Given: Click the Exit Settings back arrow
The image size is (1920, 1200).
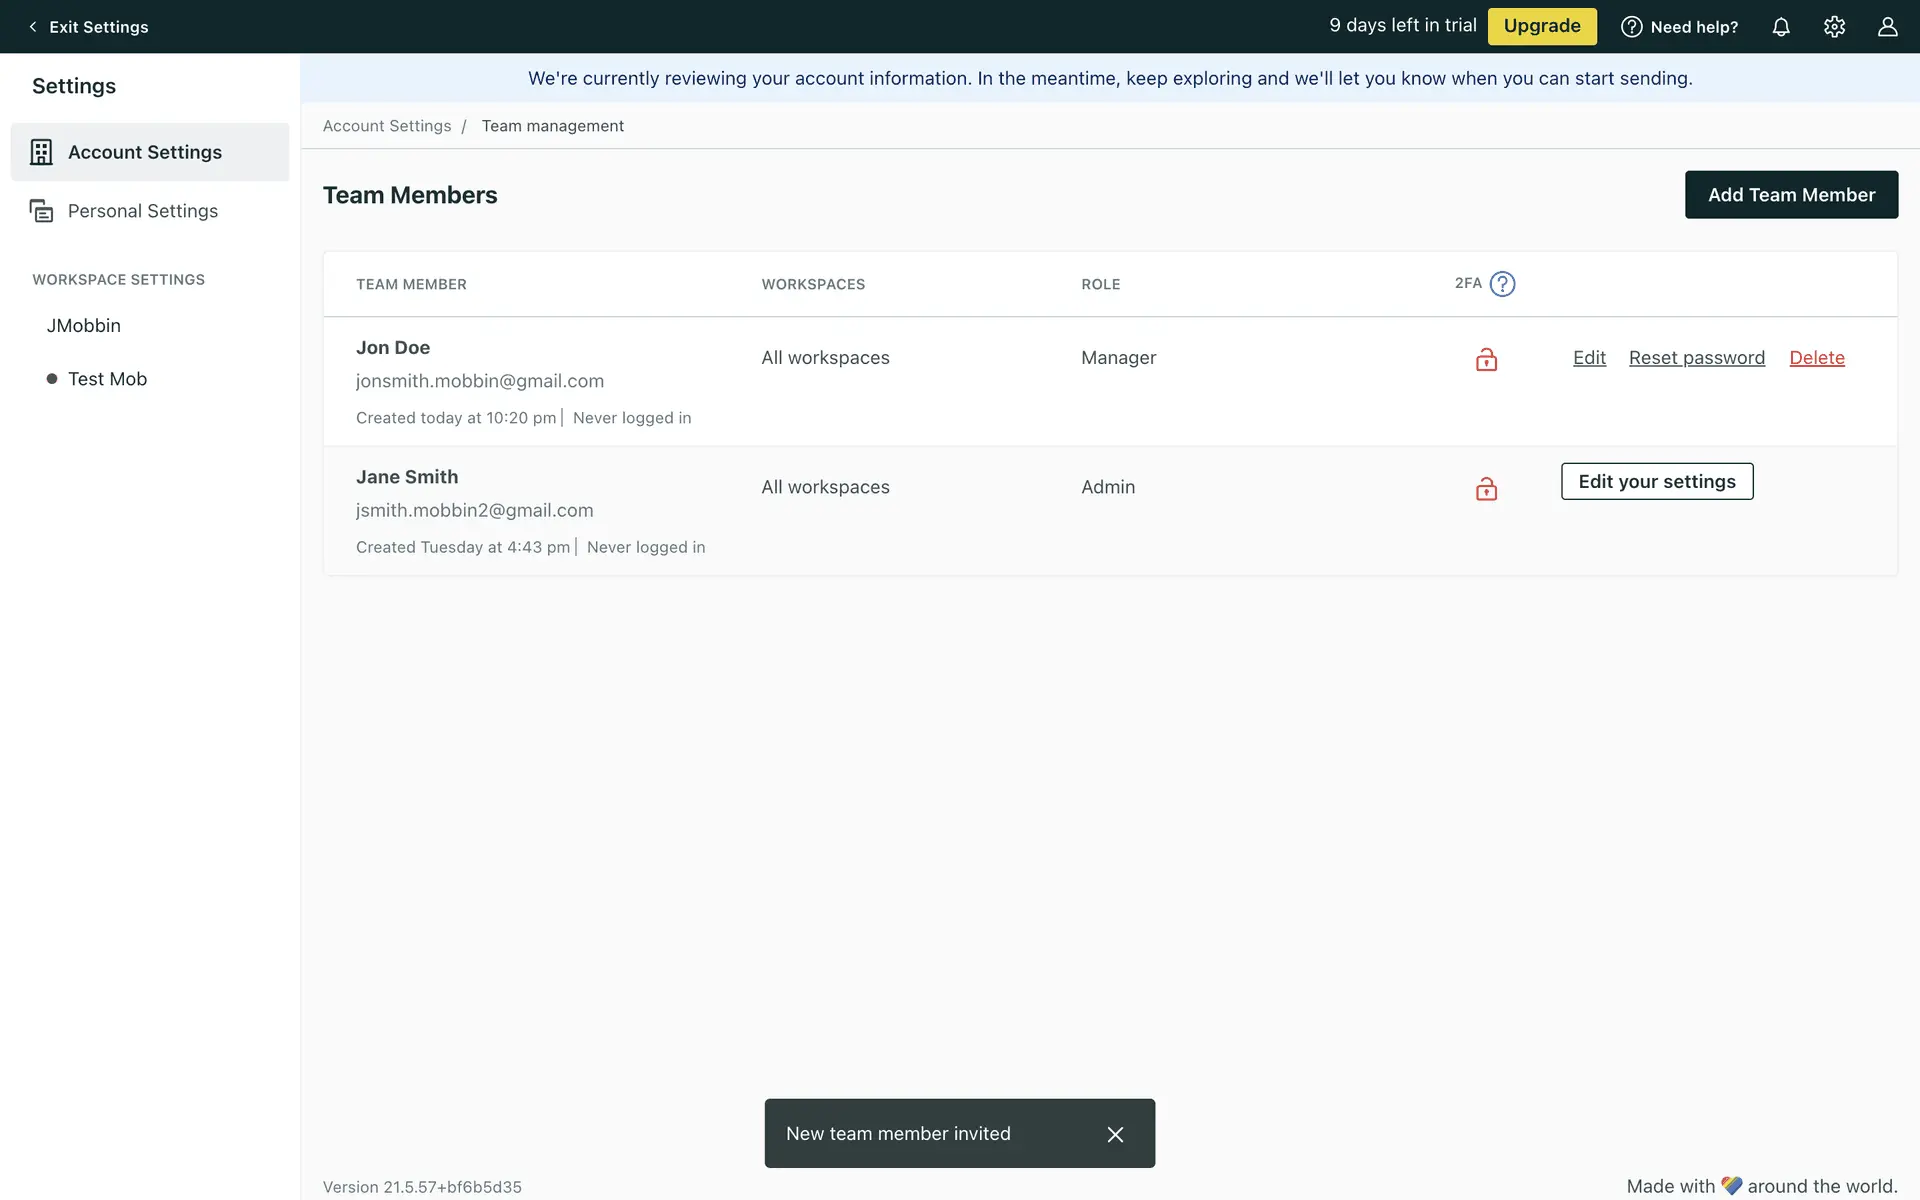Looking at the screenshot, I should (x=33, y=27).
